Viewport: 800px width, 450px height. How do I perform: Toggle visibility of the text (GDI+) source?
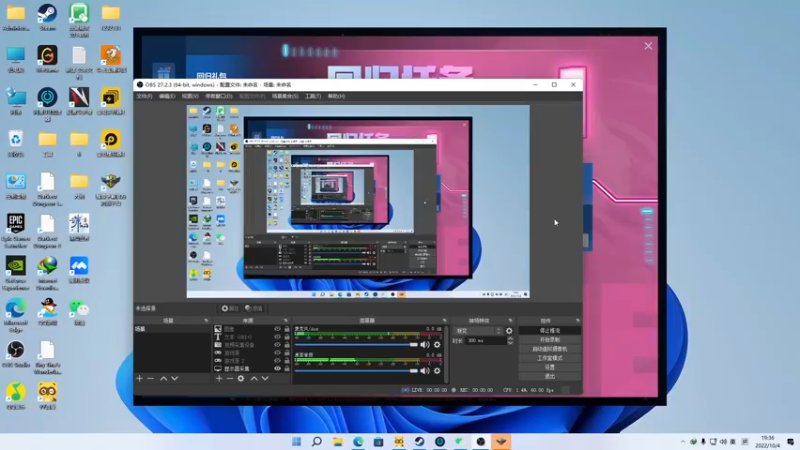(277, 337)
